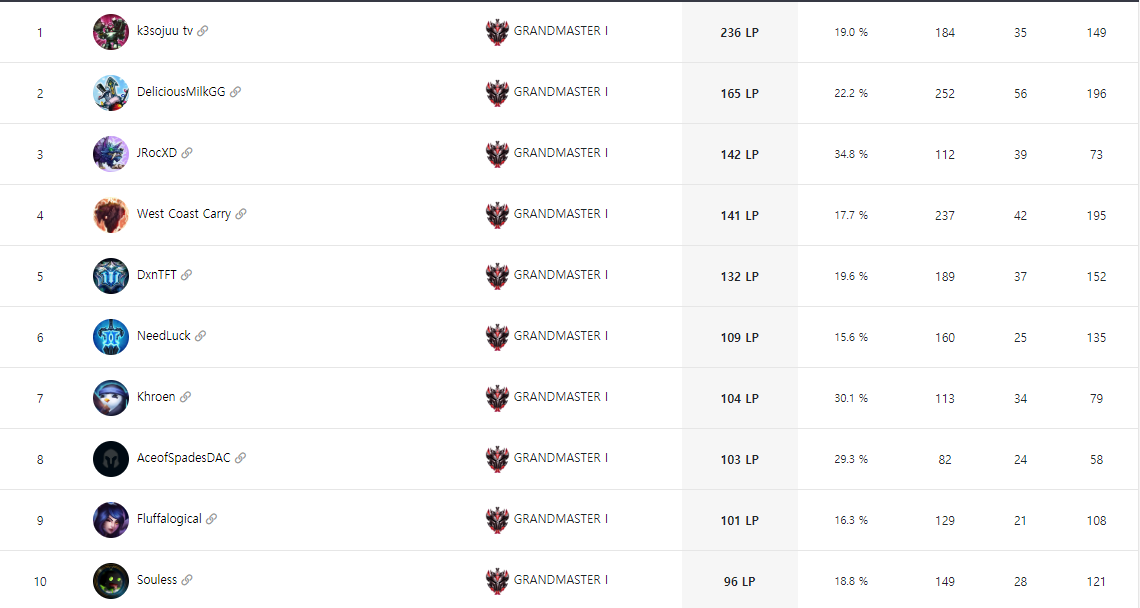Viewport: 1140px width, 608px height.
Task: Click the link icon beside JRocXD
Action: pos(187,153)
